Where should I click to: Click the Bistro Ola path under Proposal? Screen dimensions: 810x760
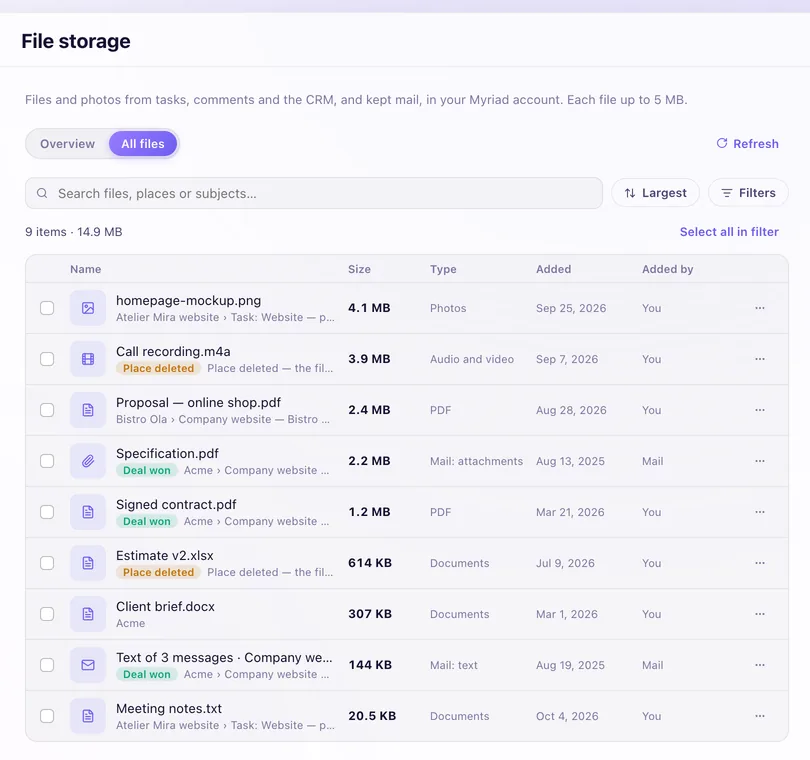point(223,420)
